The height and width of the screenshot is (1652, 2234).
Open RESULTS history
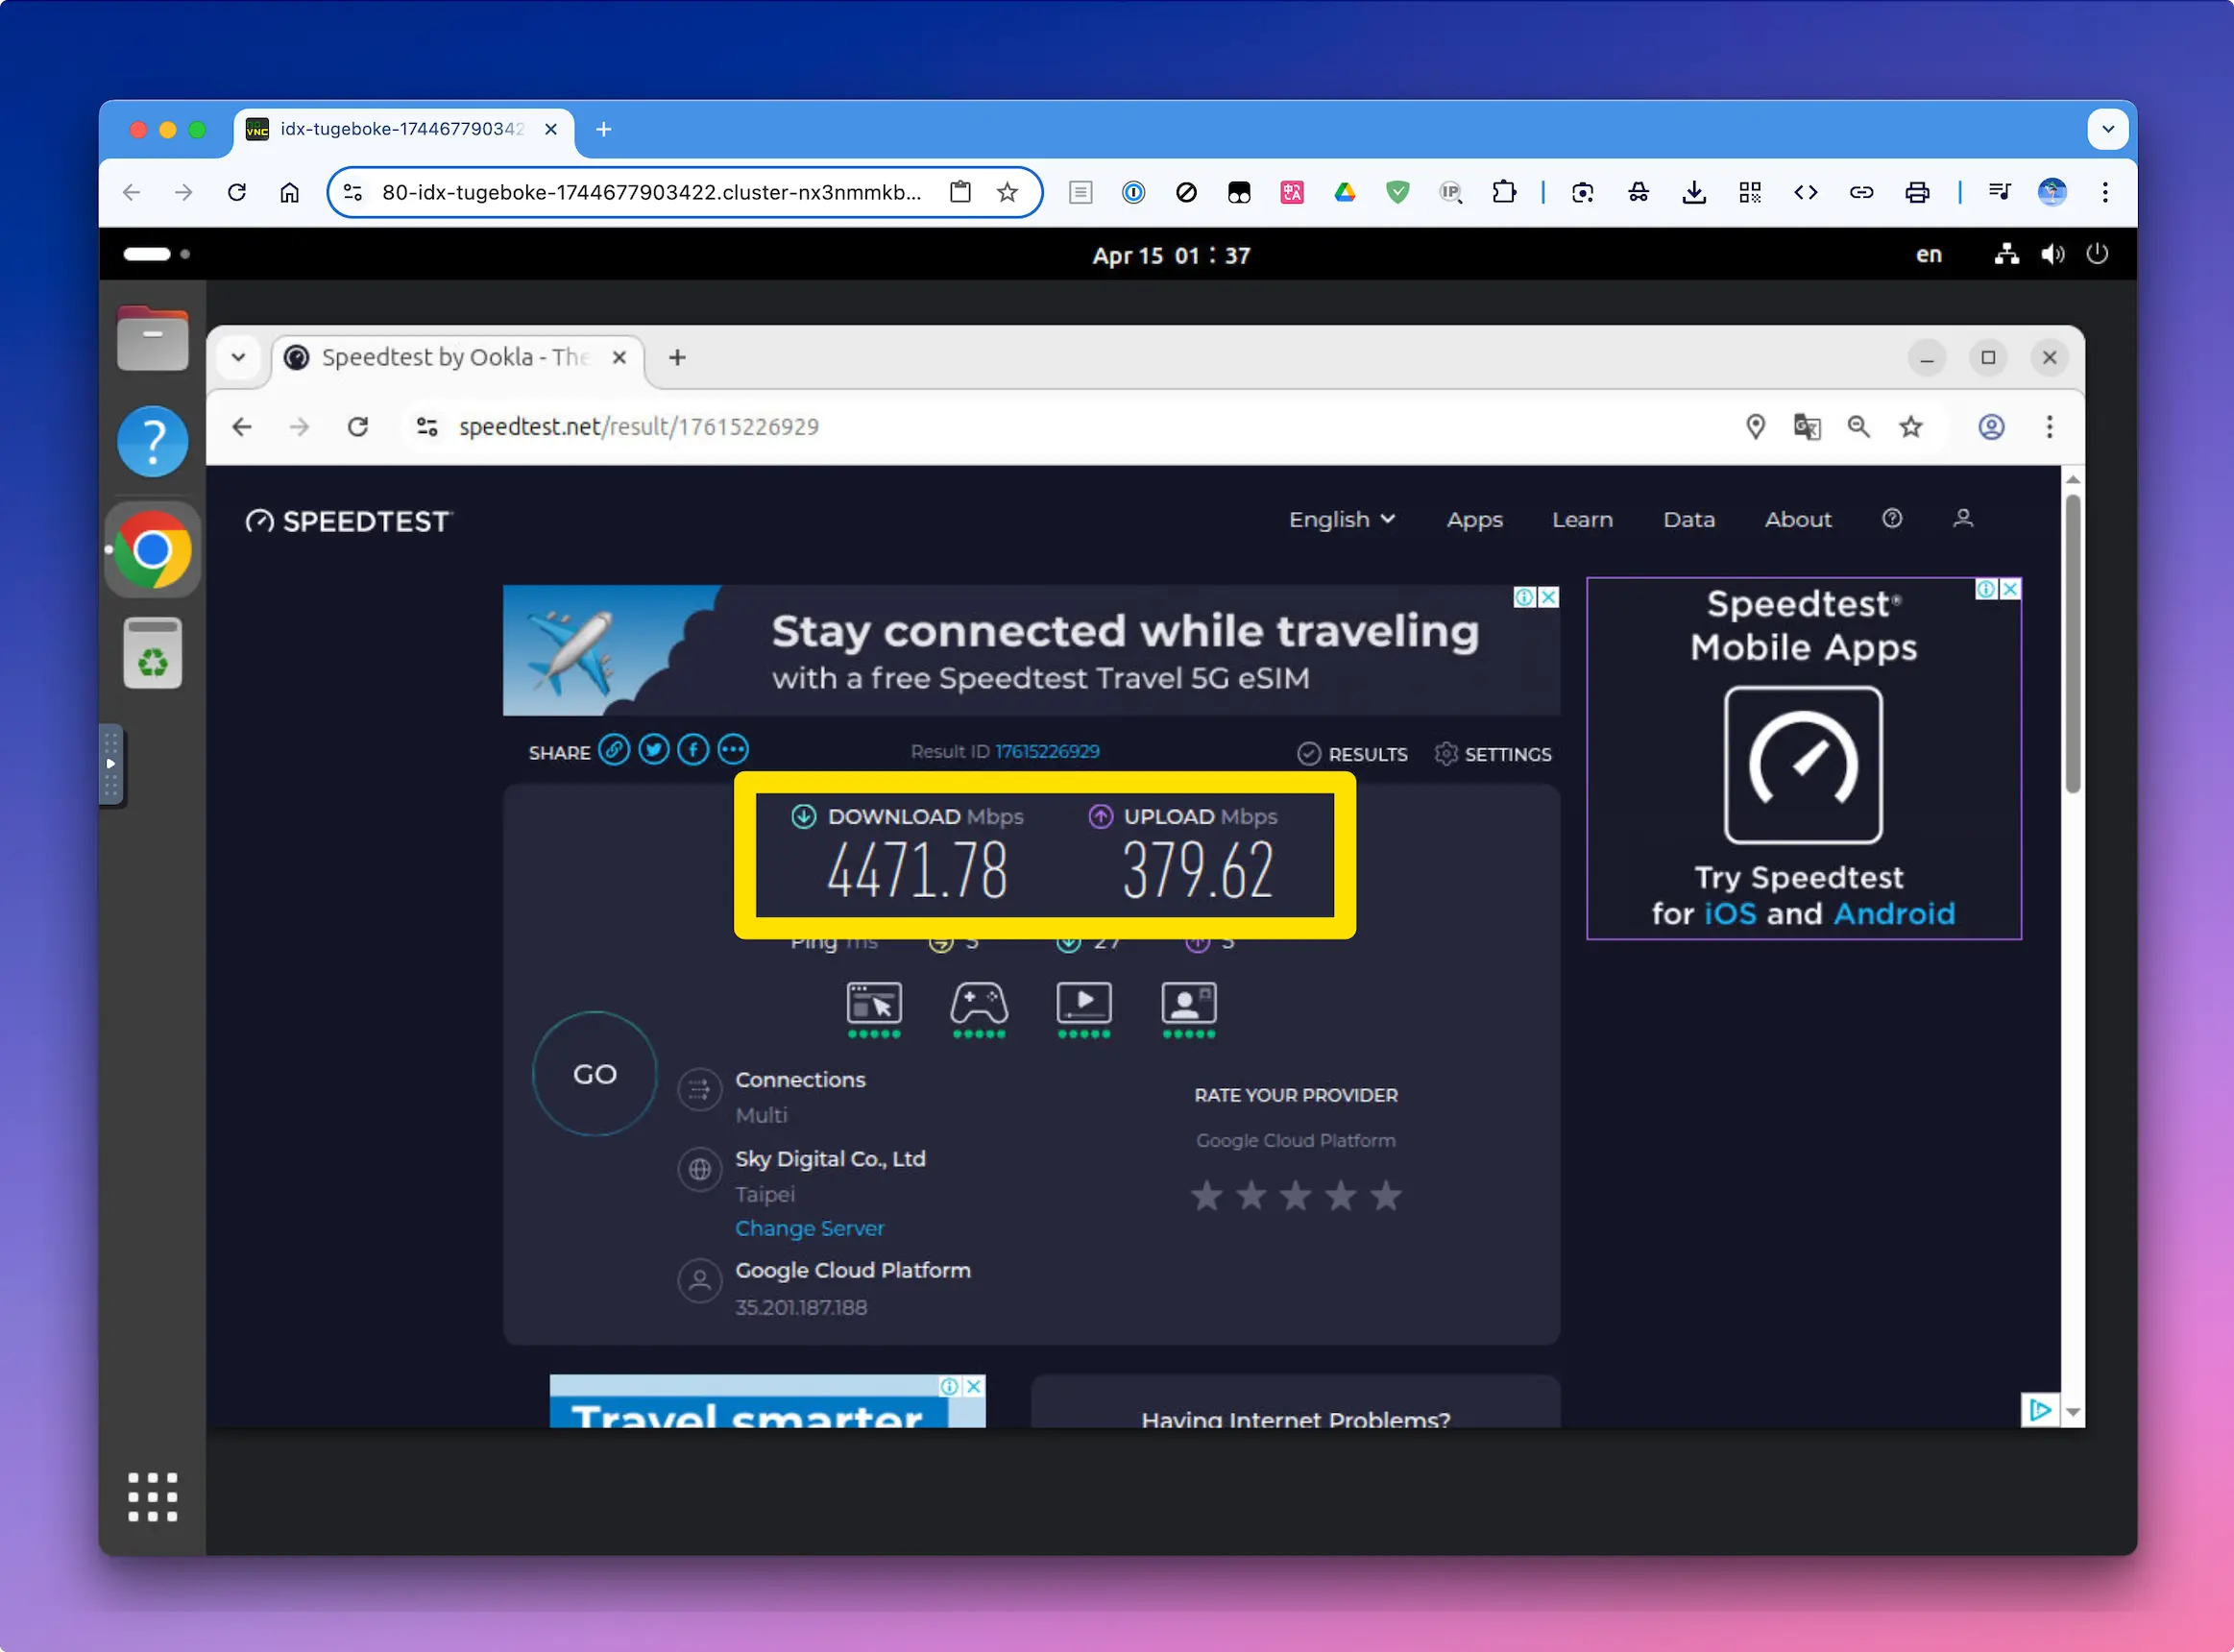(x=1352, y=754)
